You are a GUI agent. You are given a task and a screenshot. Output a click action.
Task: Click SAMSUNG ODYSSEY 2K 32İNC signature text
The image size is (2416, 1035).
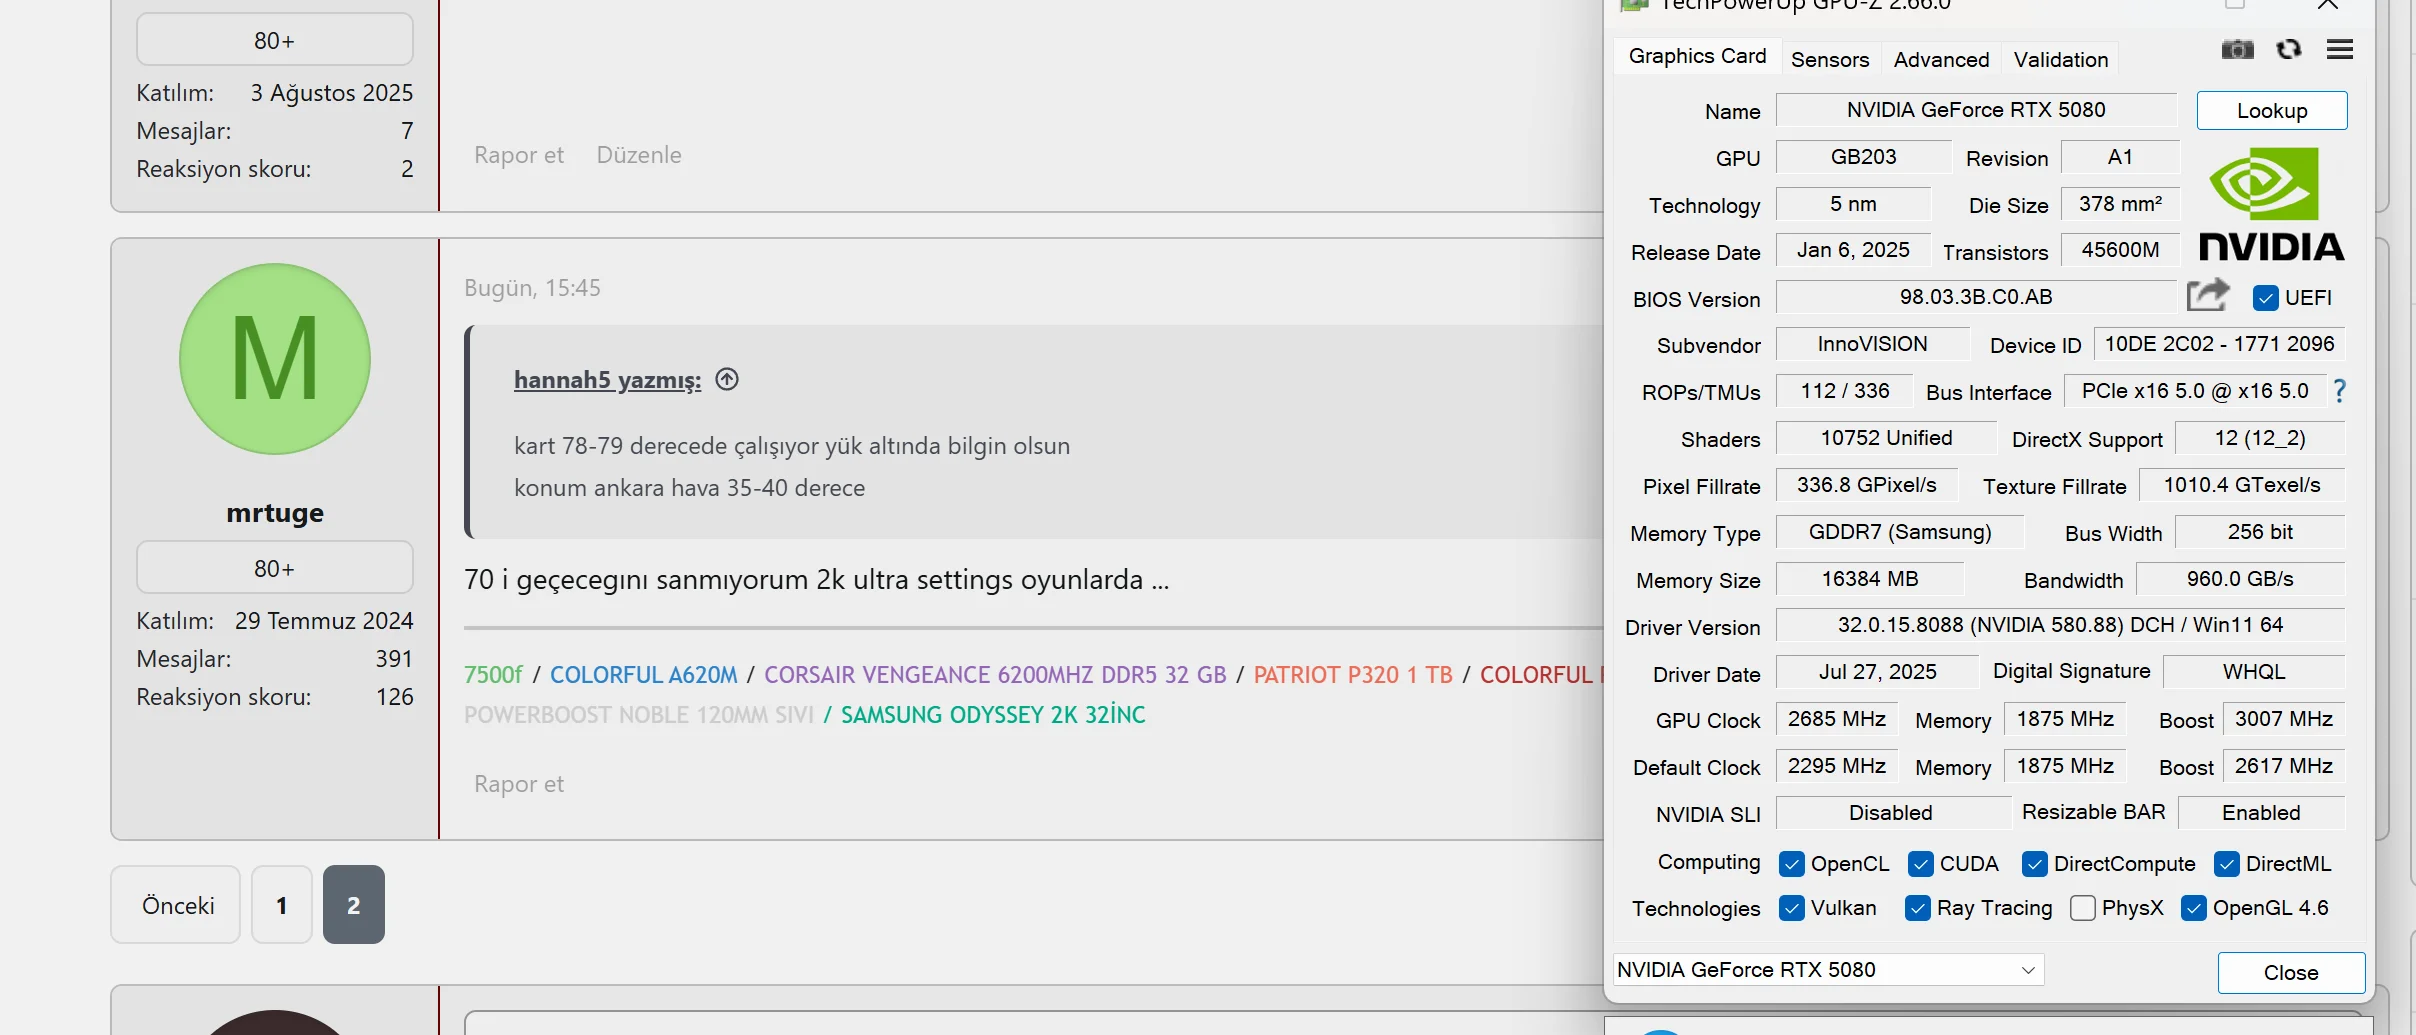pos(993,715)
